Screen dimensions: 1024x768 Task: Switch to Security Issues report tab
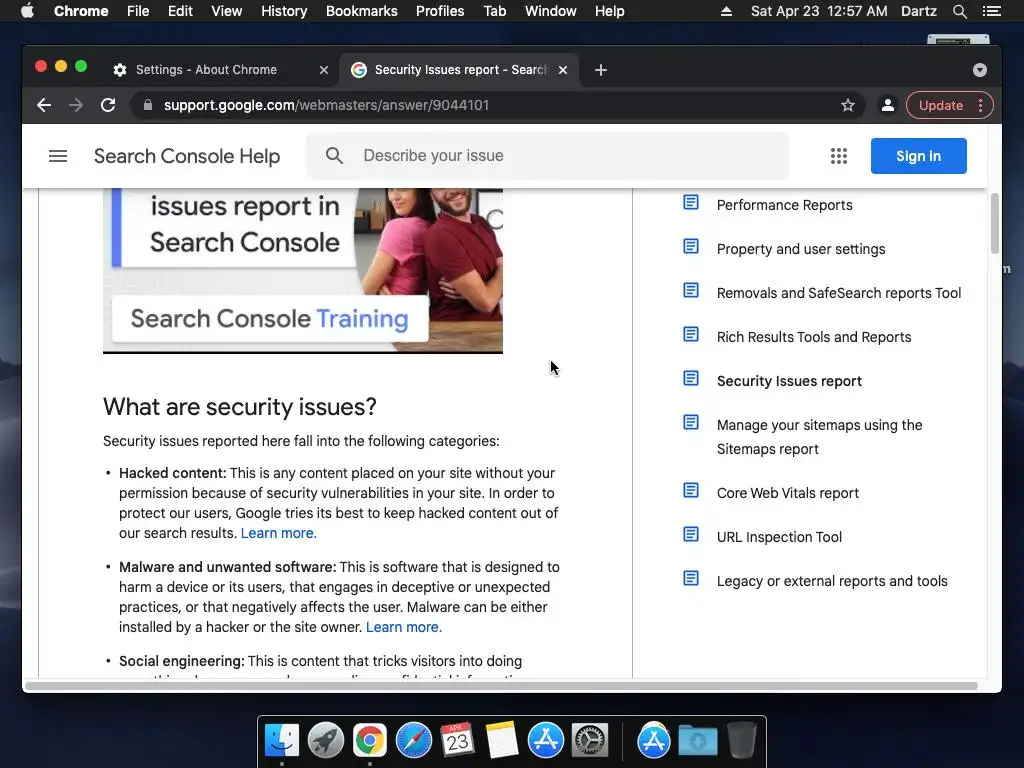coord(460,70)
